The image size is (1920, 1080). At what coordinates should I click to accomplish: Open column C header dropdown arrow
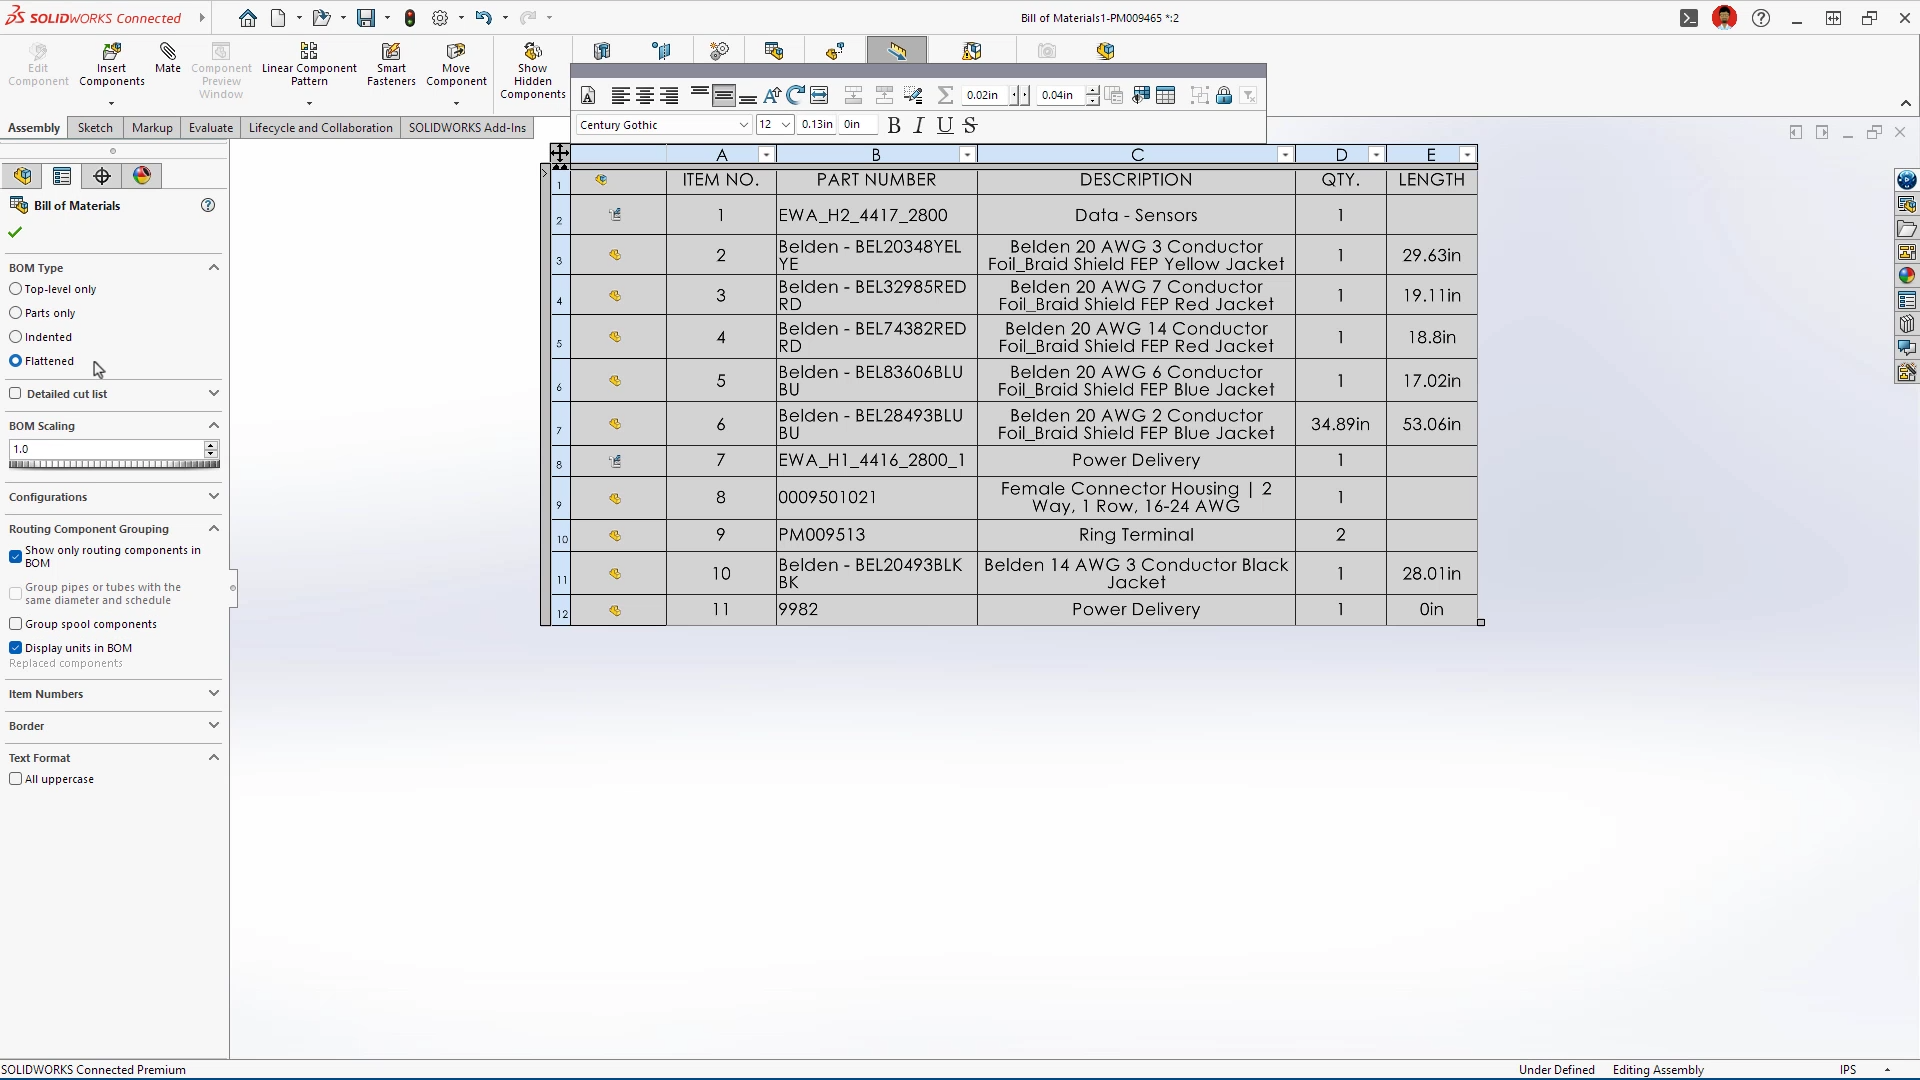pyautogui.click(x=1285, y=155)
